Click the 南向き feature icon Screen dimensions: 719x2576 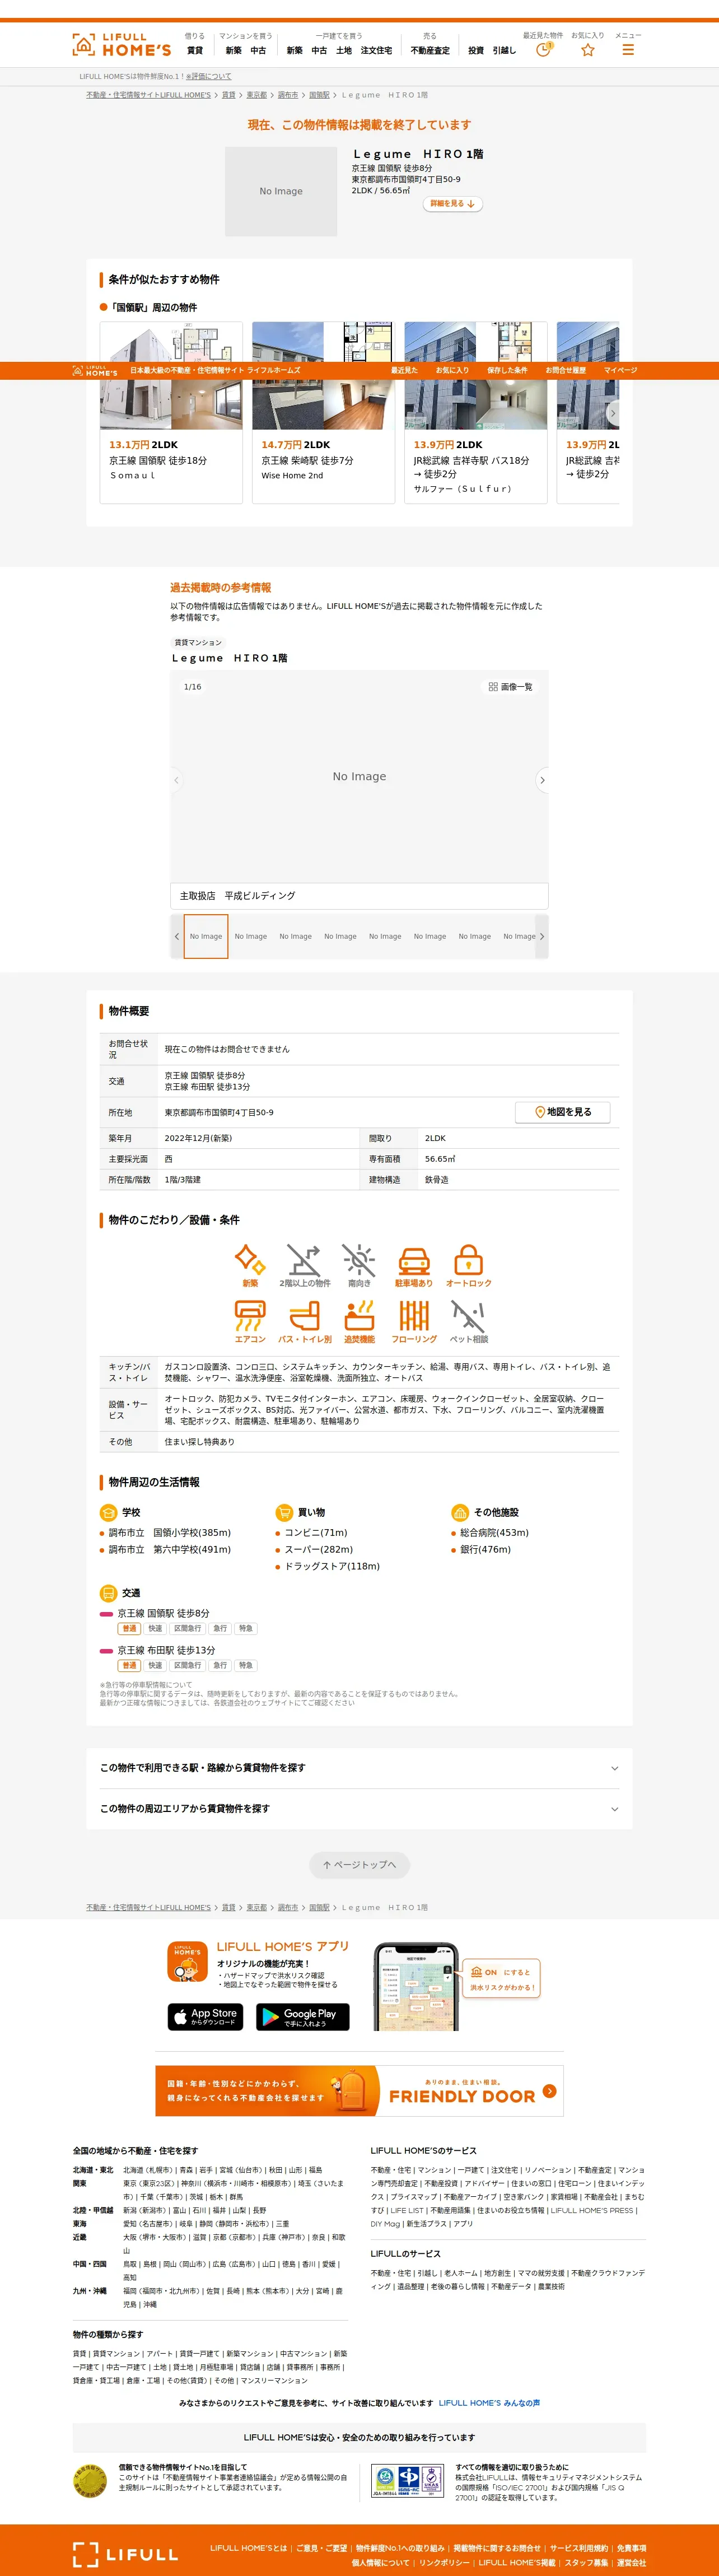(359, 1259)
